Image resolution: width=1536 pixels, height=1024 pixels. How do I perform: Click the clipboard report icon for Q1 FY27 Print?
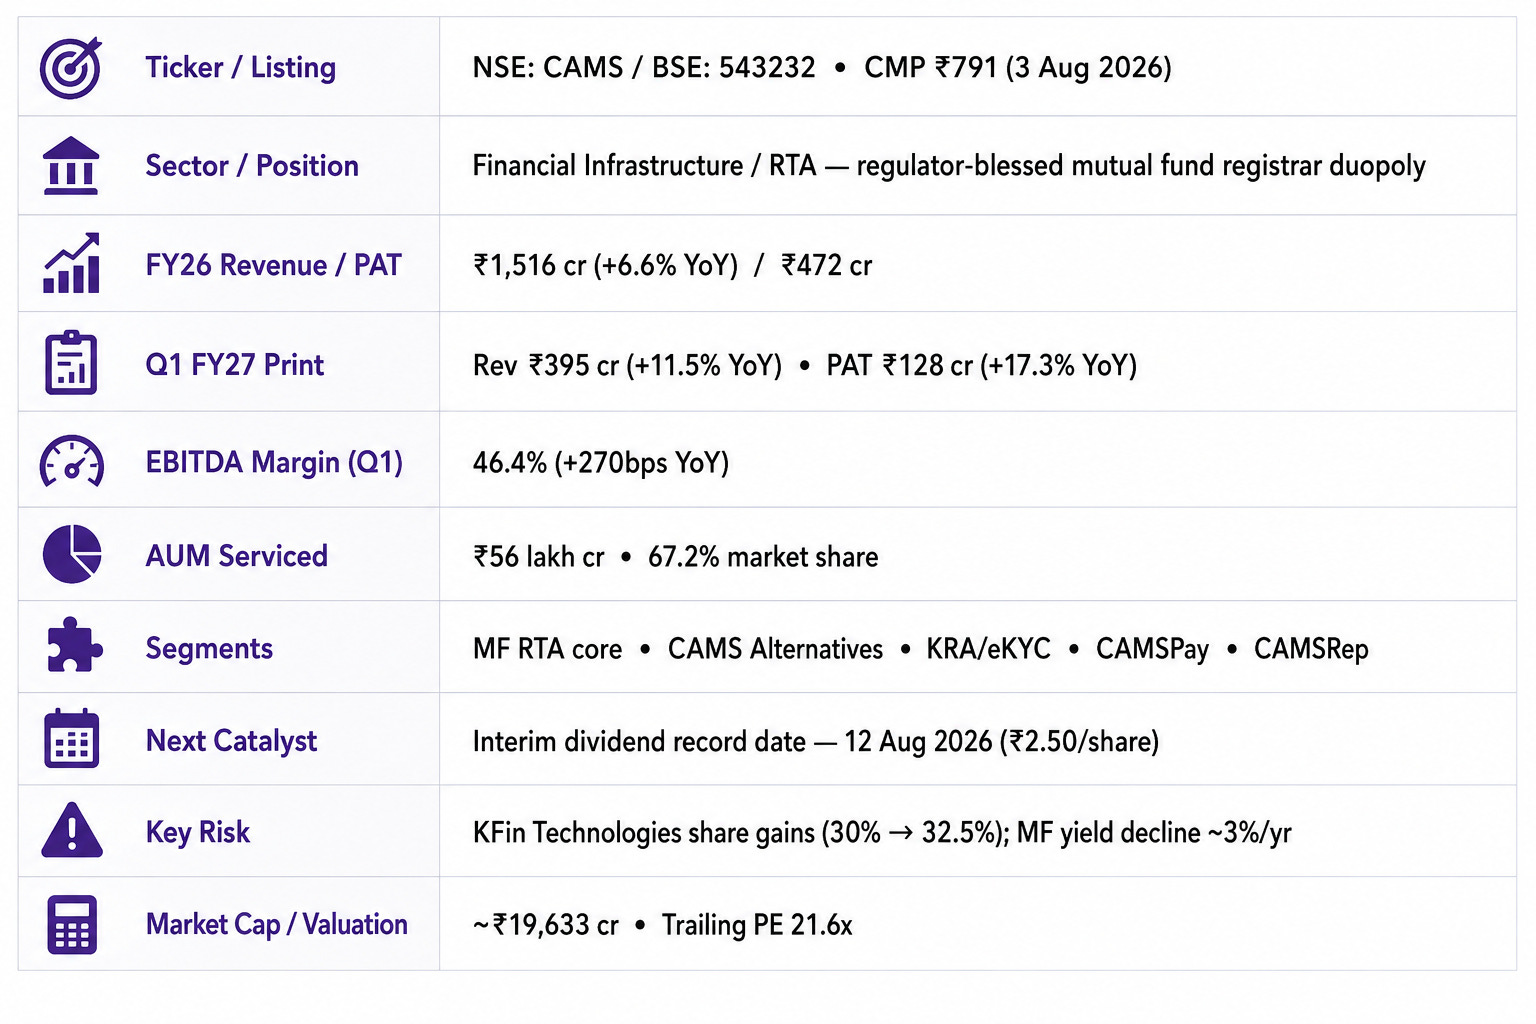[x=71, y=362]
